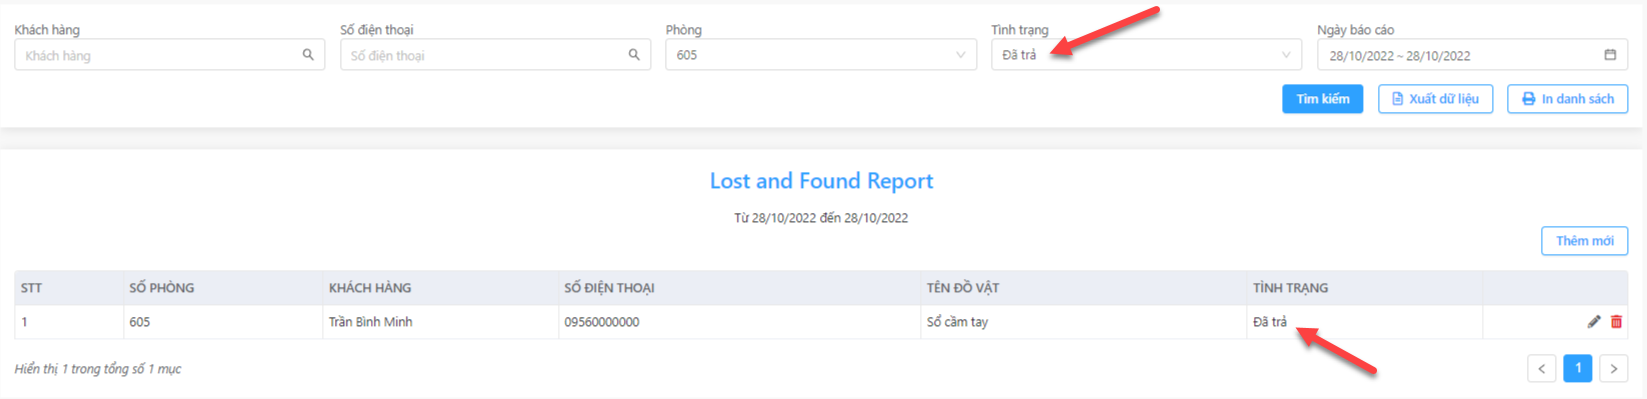The height and width of the screenshot is (399, 1647).
Task: Go to next page arrow
Action: click(1614, 369)
